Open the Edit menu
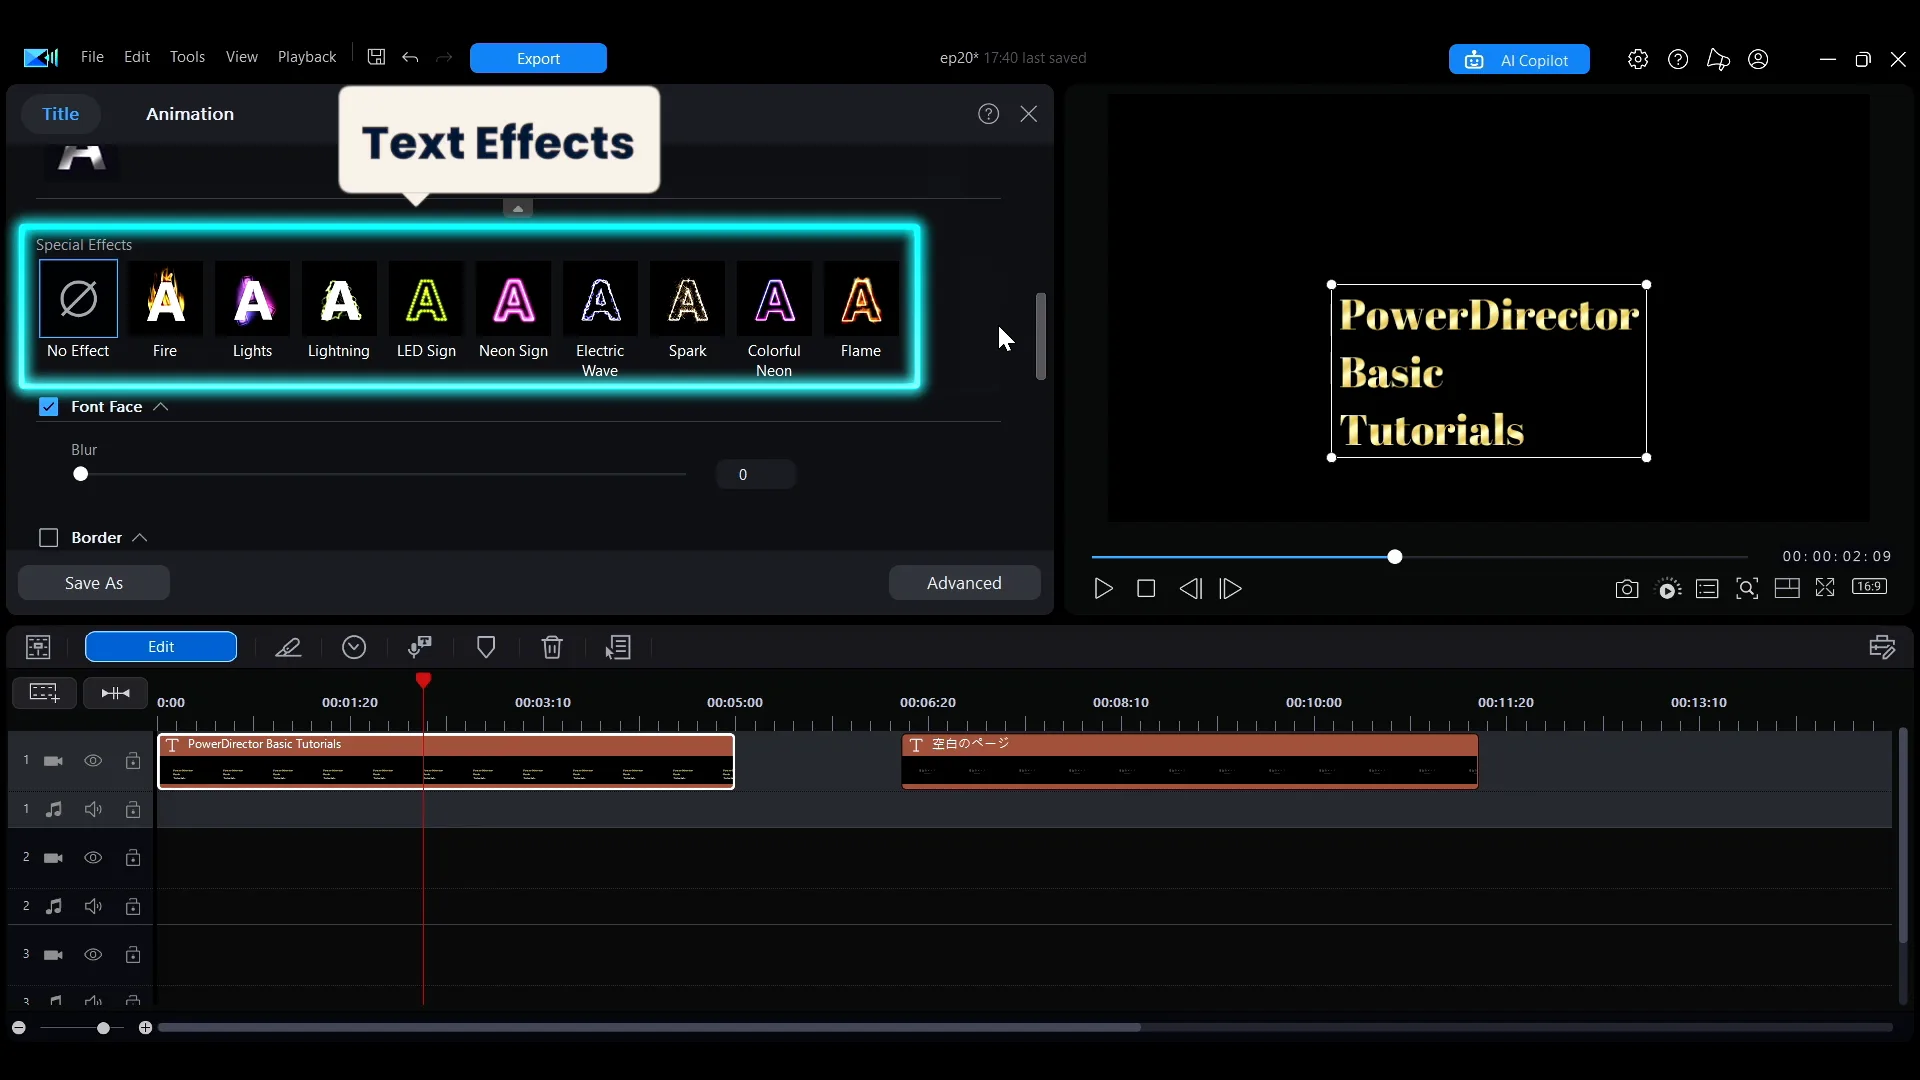Viewport: 1920px width, 1080px height. (x=136, y=57)
